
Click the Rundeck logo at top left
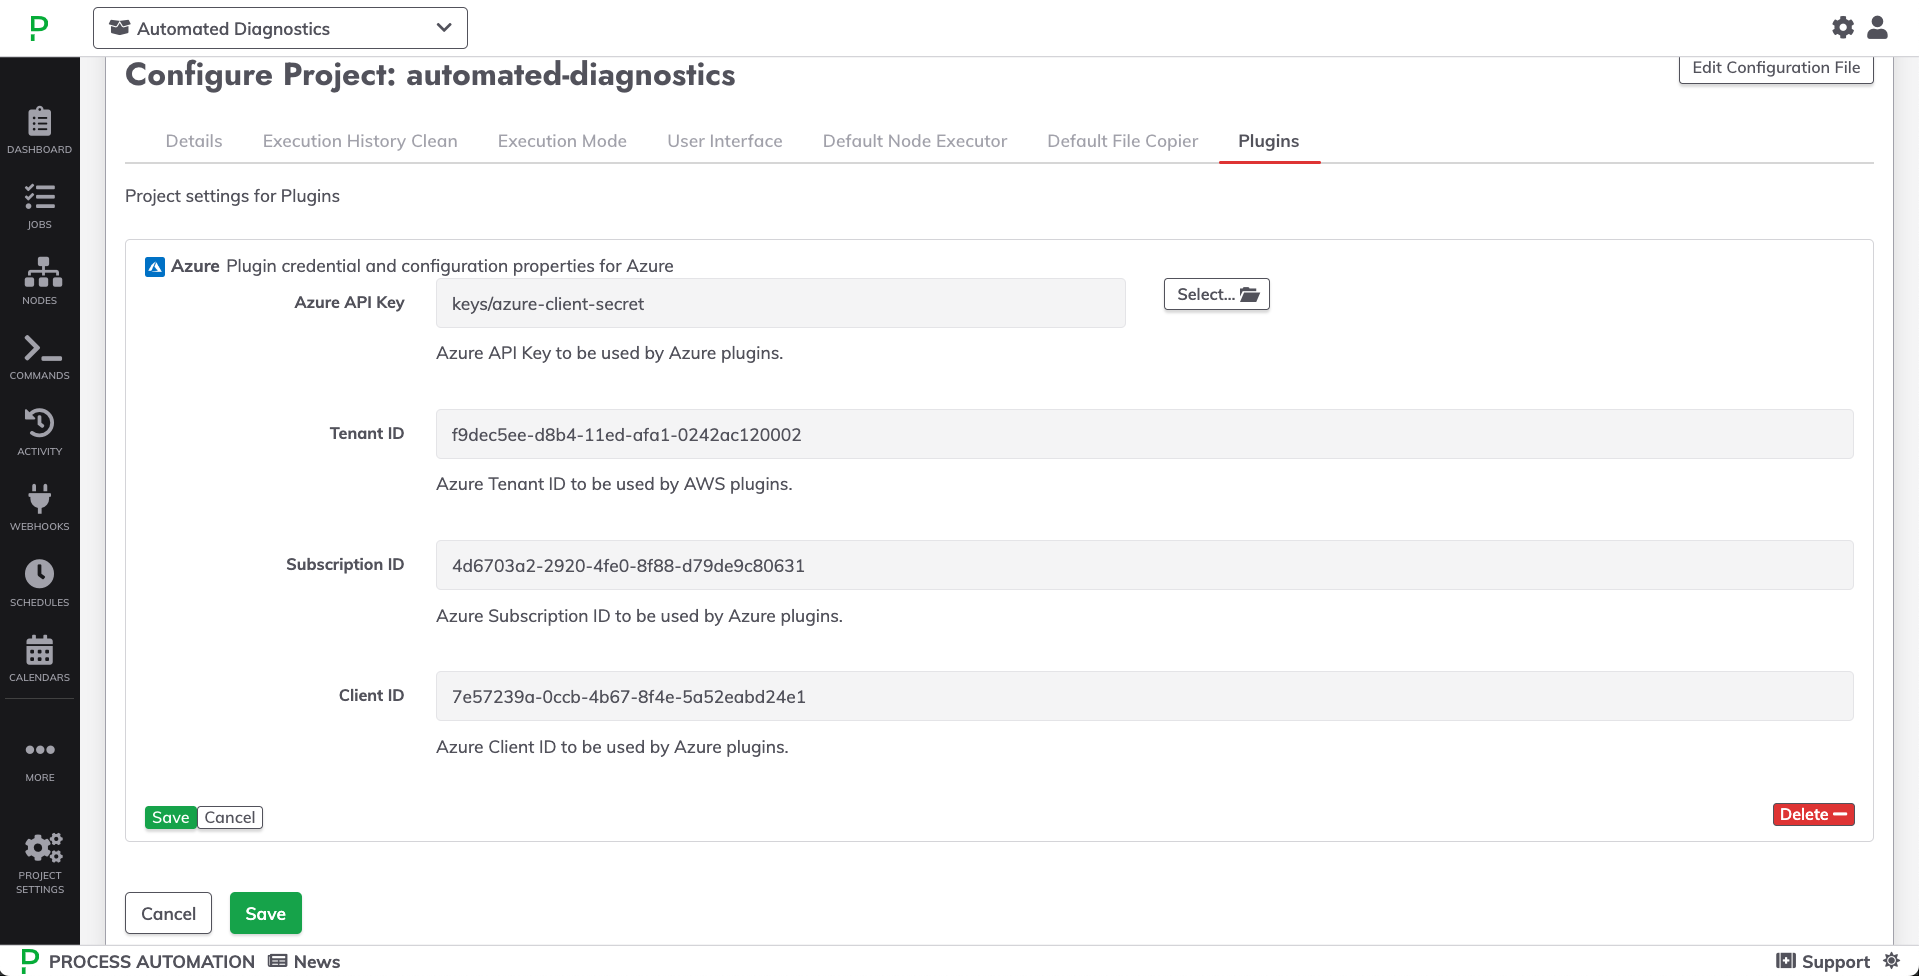tap(39, 28)
